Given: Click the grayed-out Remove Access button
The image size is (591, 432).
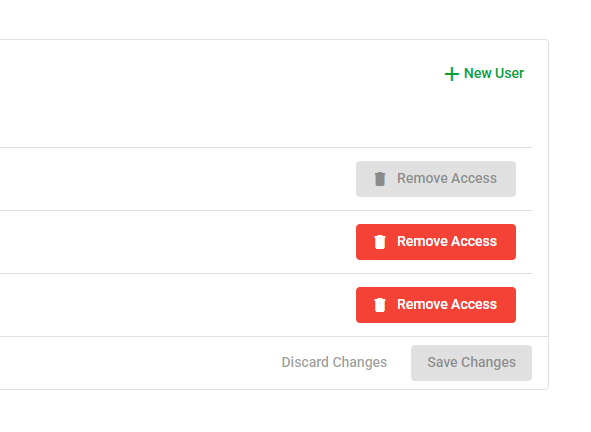Looking at the screenshot, I should [436, 179].
